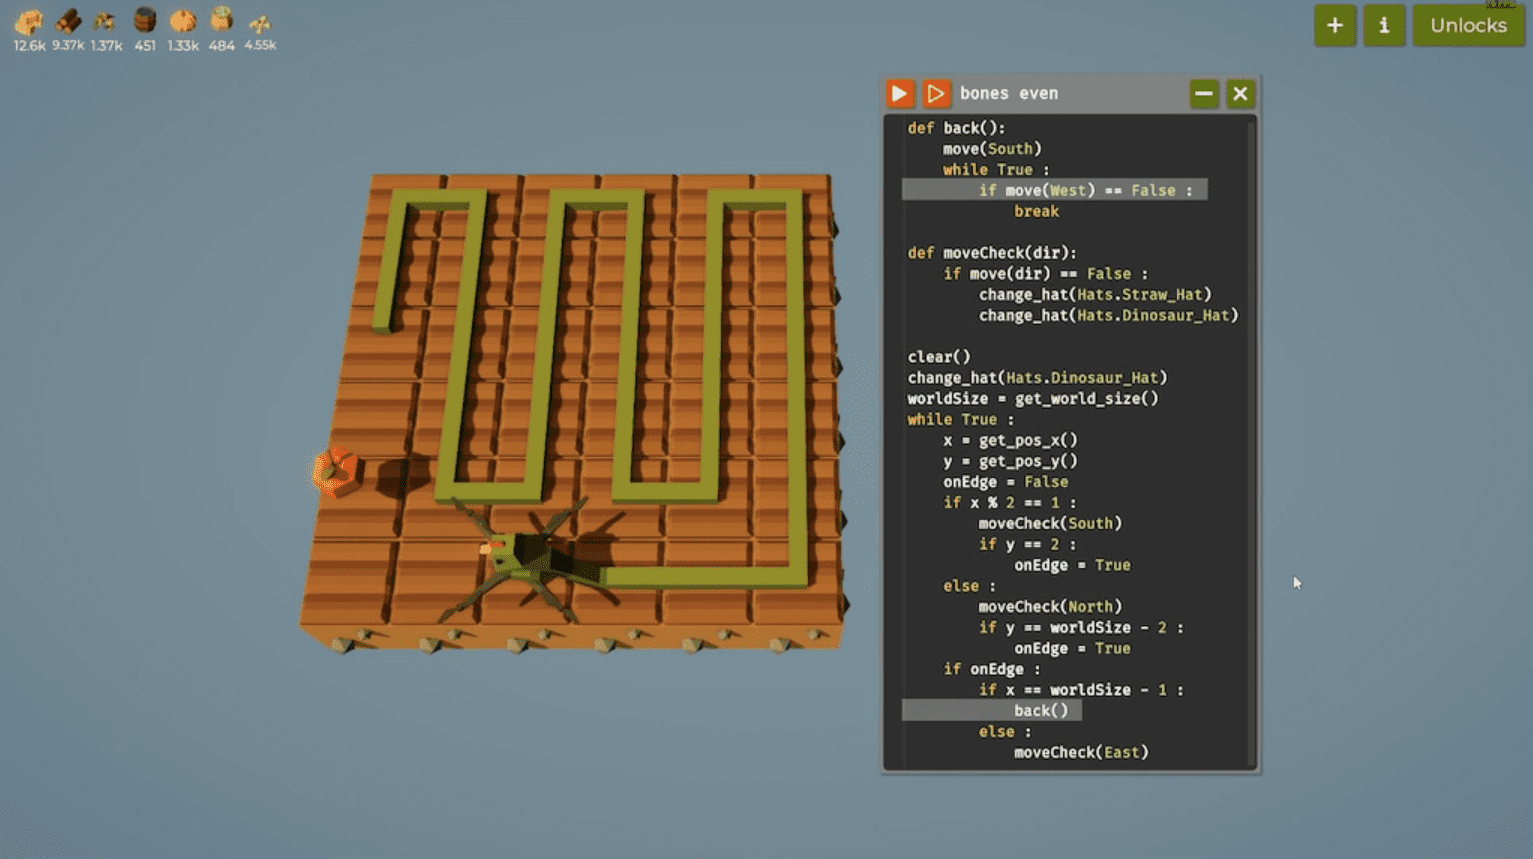Select the carrot resource icon showing 1.37k
The height and width of the screenshot is (859, 1533).
click(x=105, y=21)
